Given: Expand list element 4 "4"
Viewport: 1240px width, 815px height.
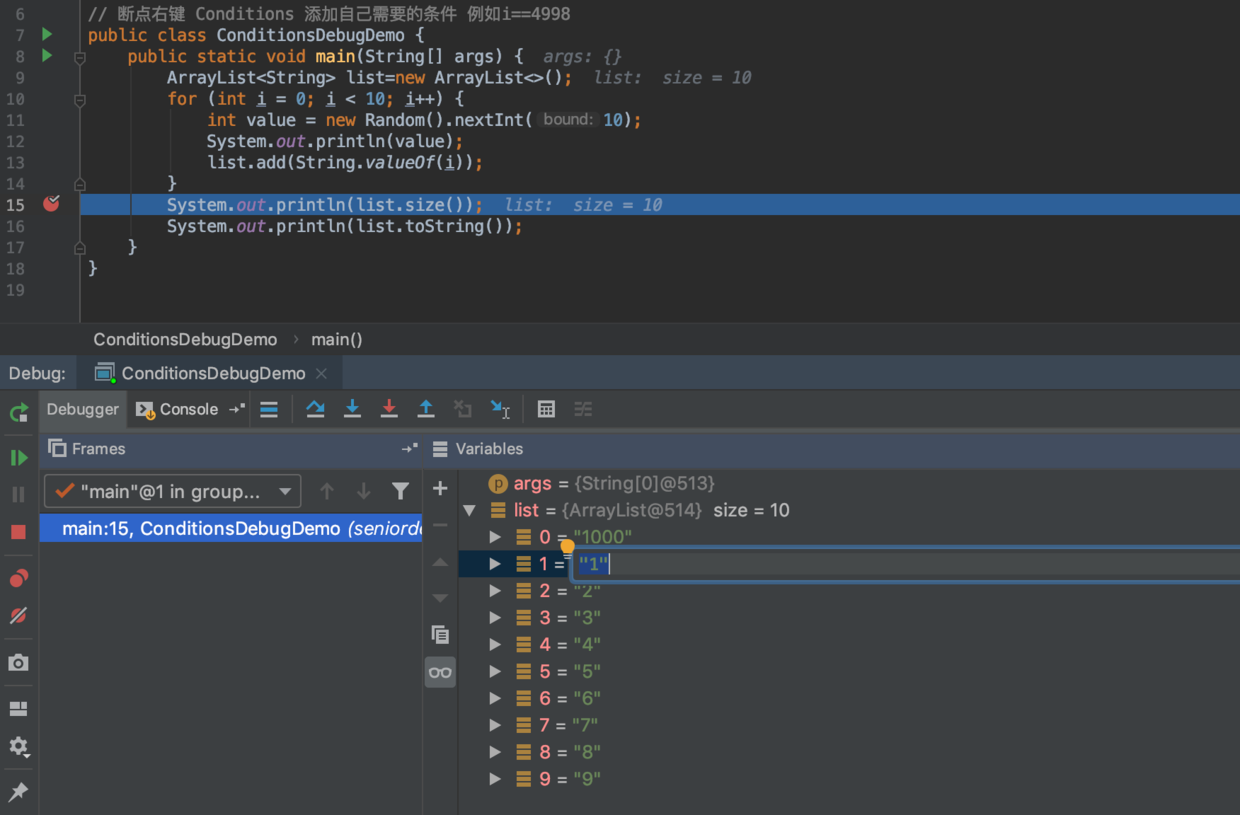Looking at the screenshot, I should [495, 645].
